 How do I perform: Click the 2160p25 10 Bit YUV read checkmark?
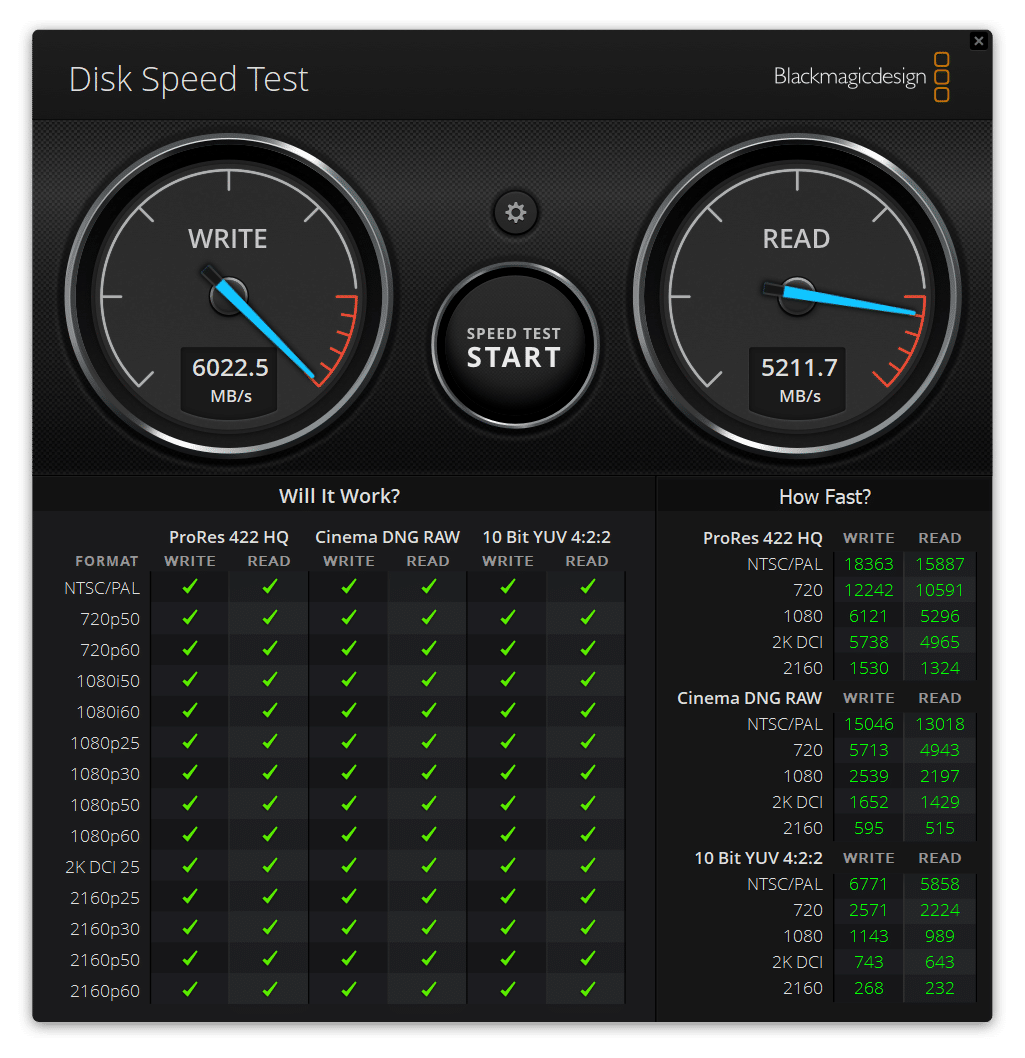pos(588,897)
